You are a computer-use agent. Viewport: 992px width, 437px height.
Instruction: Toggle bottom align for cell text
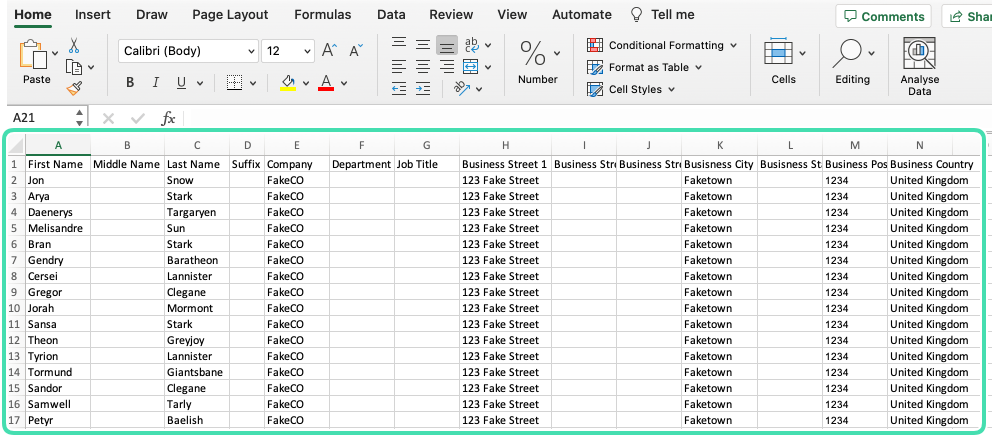click(x=447, y=45)
